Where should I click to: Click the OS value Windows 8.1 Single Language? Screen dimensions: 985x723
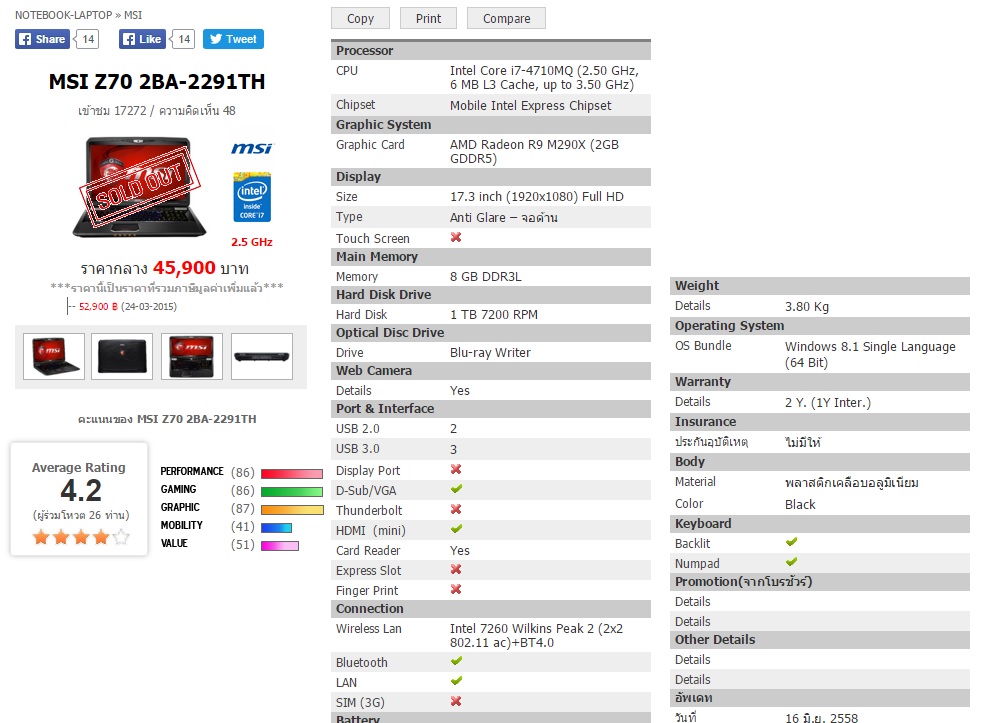tap(870, 355)
